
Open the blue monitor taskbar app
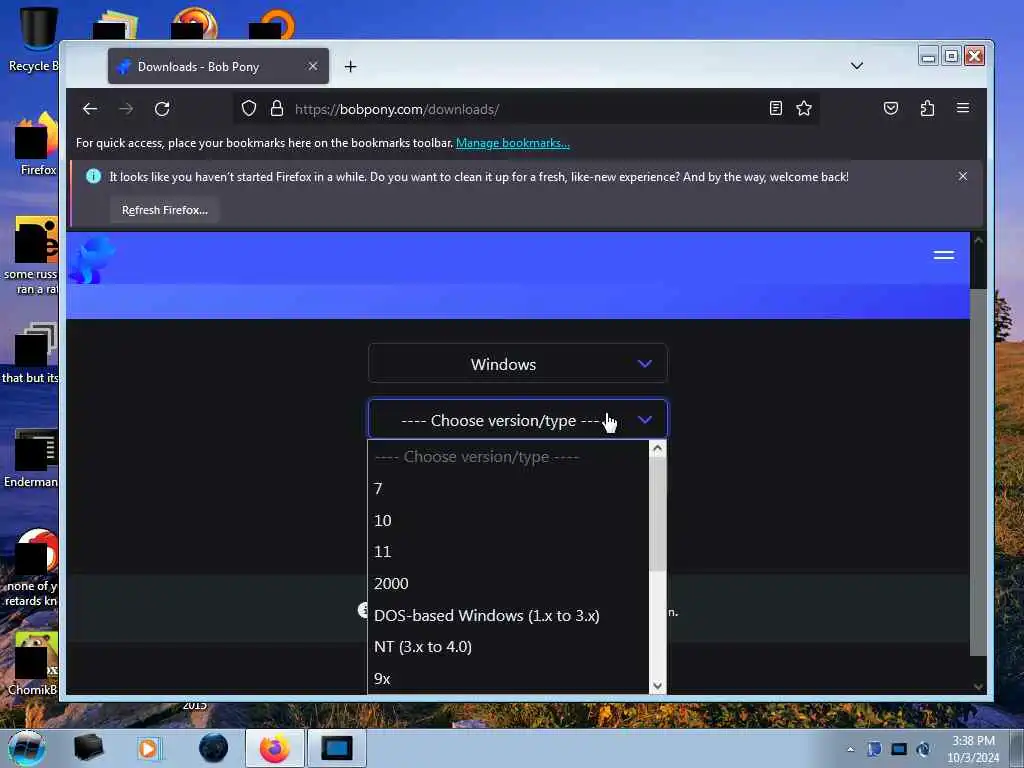pos(337,748)
